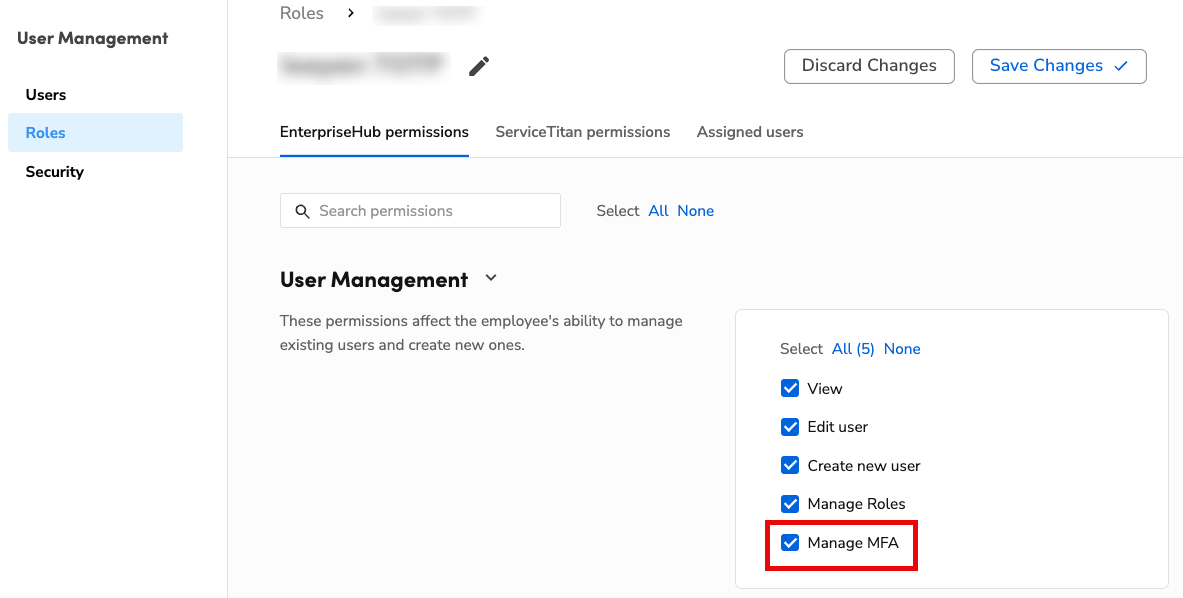Click the Roles breadcrumb link

tap(302, 13)
